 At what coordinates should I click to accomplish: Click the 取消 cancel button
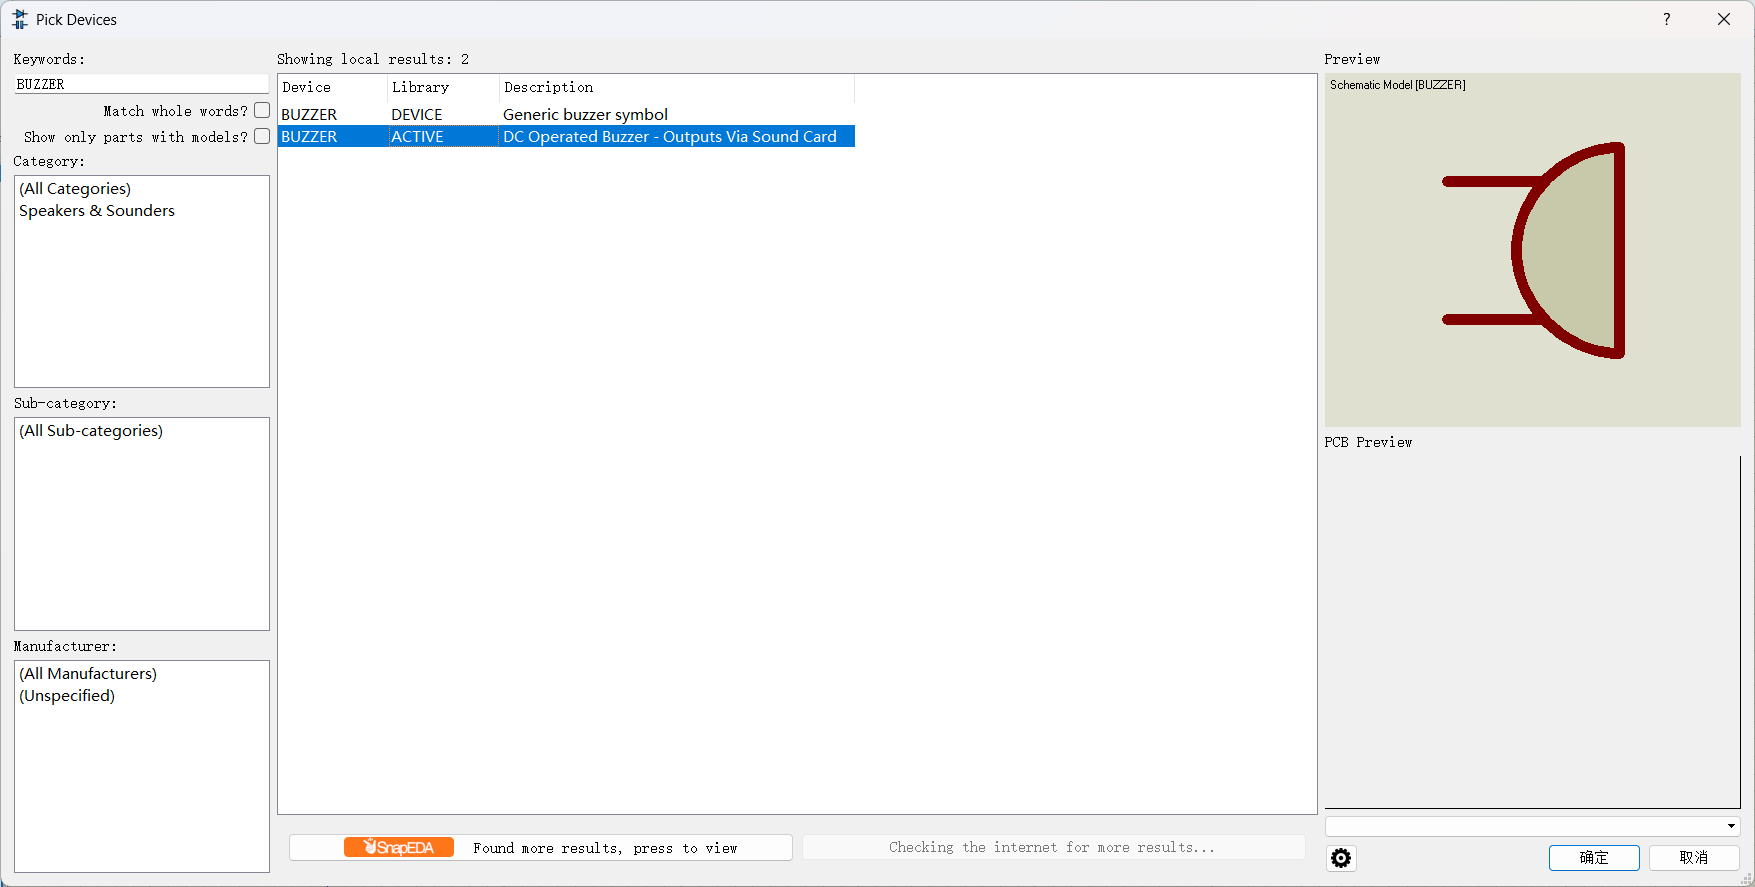tap(1694, 857)
